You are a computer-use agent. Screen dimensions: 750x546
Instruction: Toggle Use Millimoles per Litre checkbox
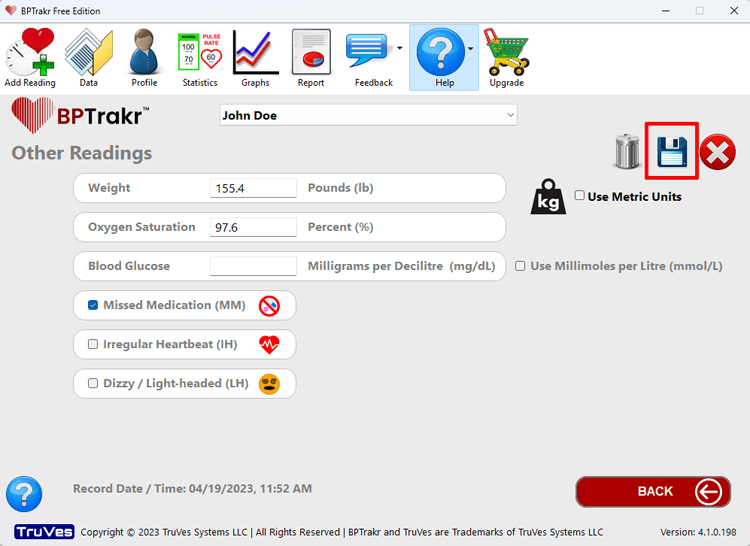(x=520, y=266)
